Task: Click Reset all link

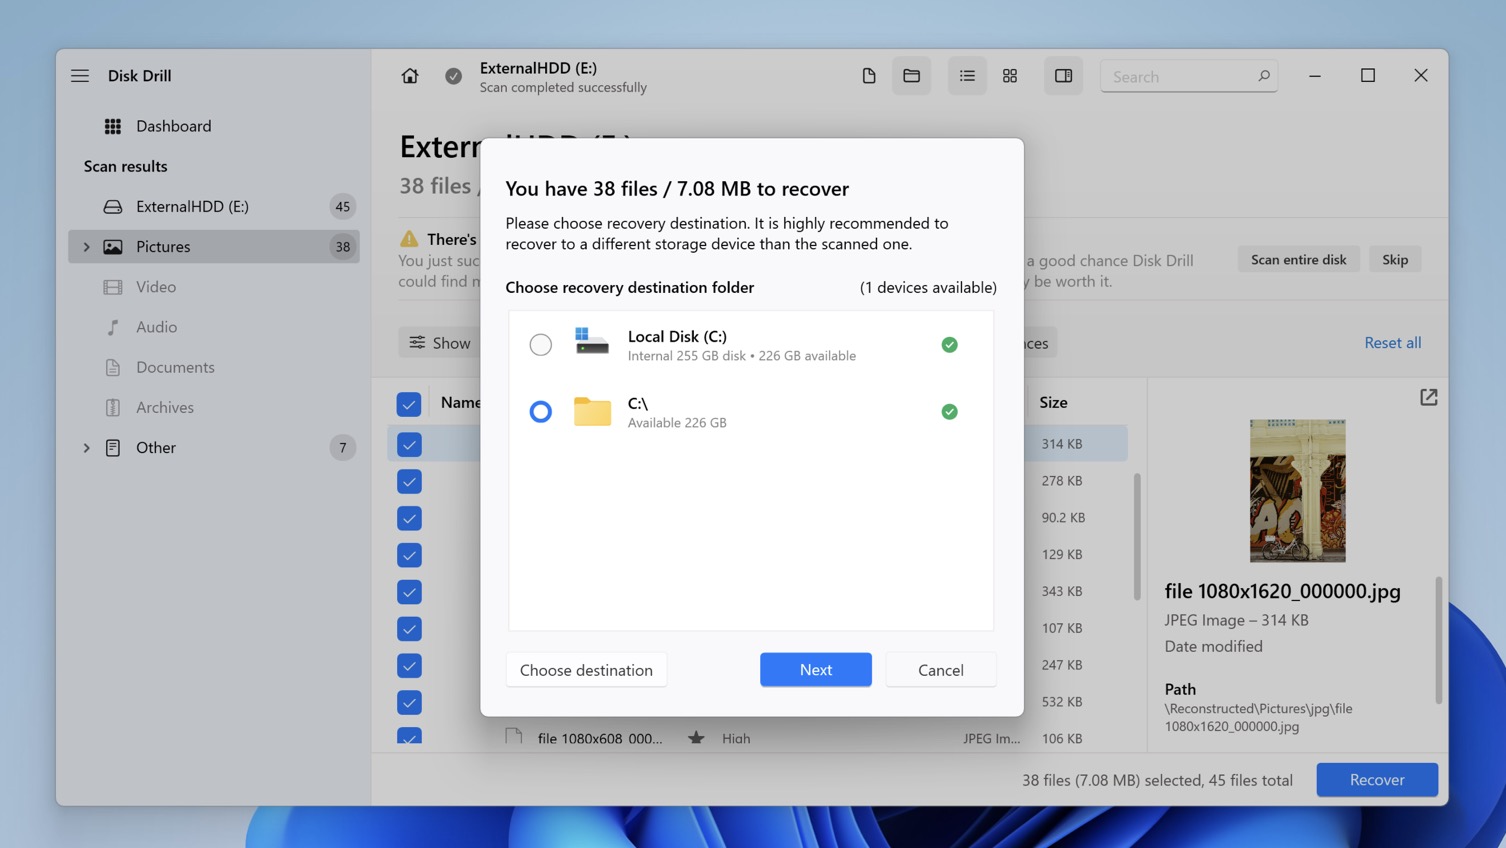Action: pos(1392,343)
